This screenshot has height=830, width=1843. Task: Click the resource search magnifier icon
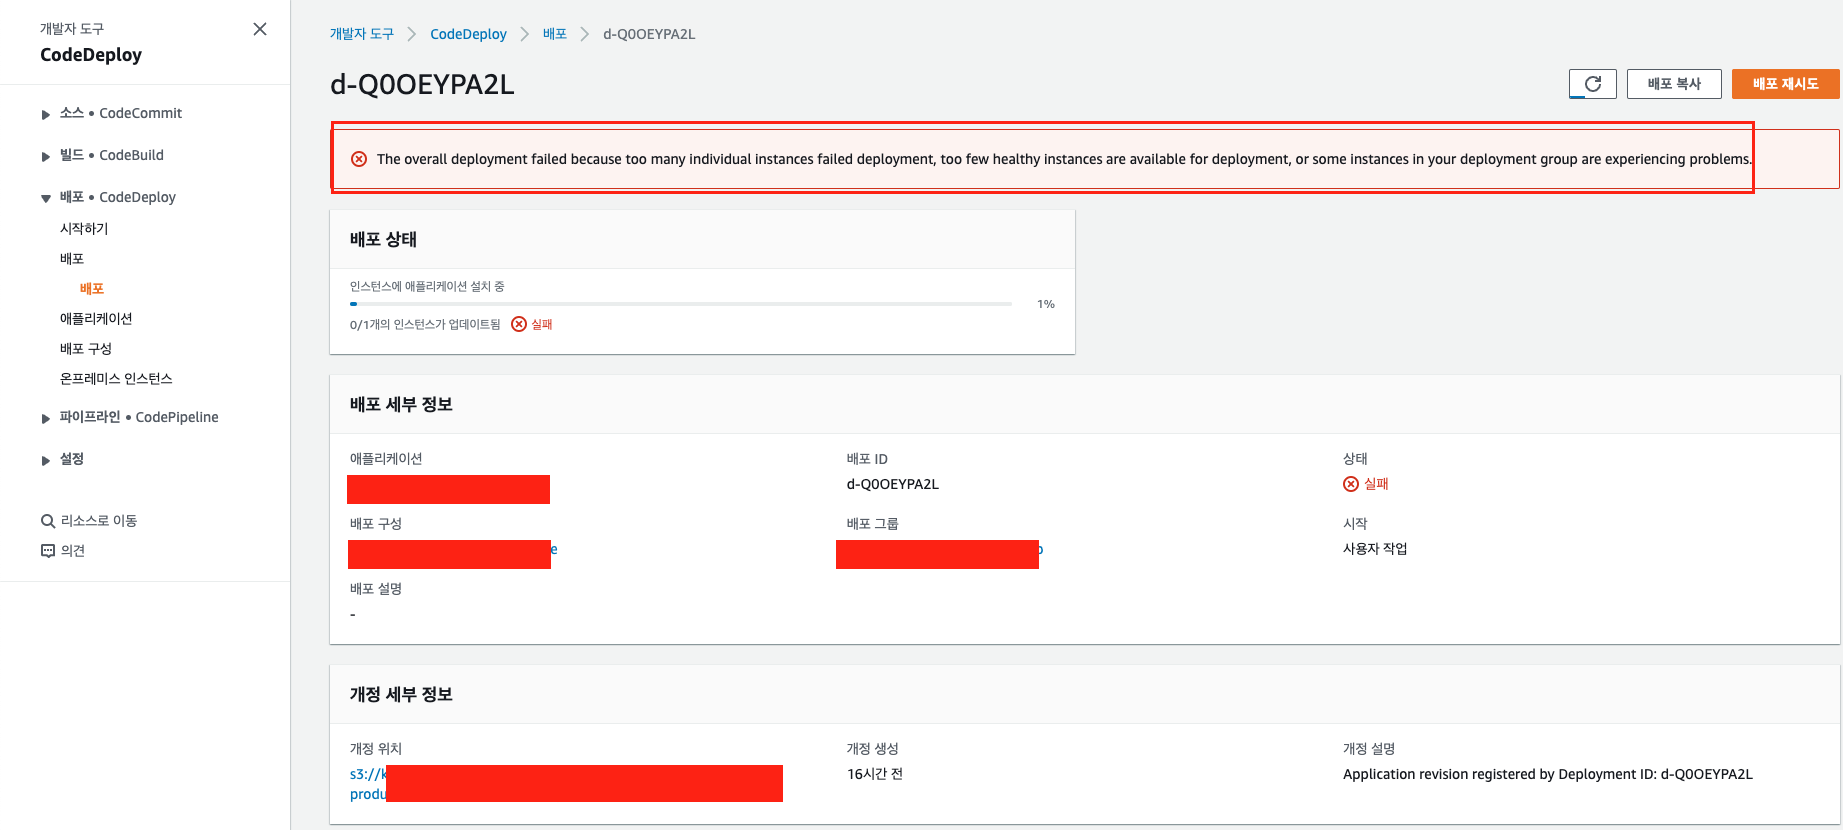coord(47,521)
